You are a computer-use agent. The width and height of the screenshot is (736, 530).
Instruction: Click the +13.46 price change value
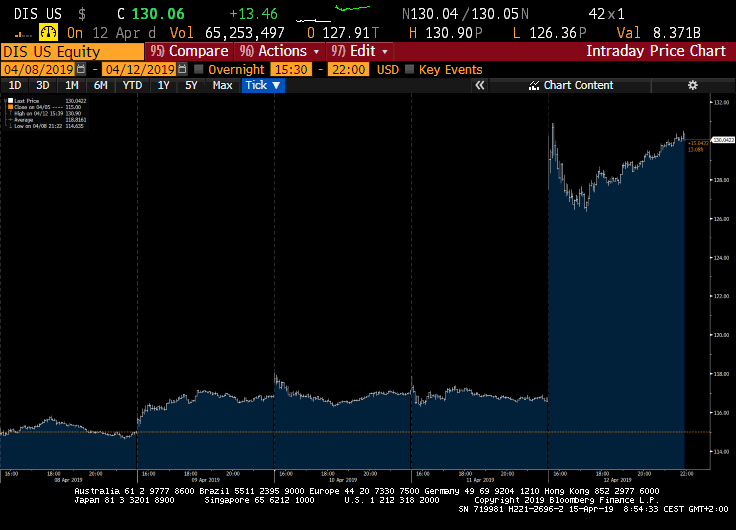(253, 14)
